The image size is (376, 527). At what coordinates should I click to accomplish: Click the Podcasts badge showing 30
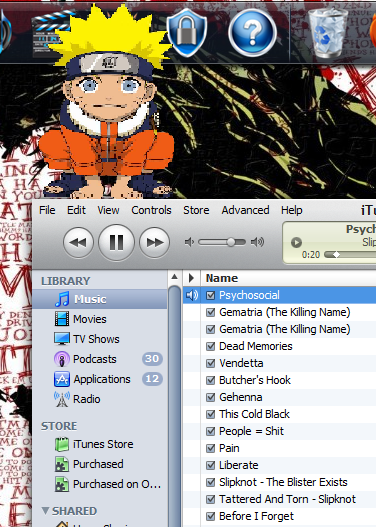(x=152, y=359)
